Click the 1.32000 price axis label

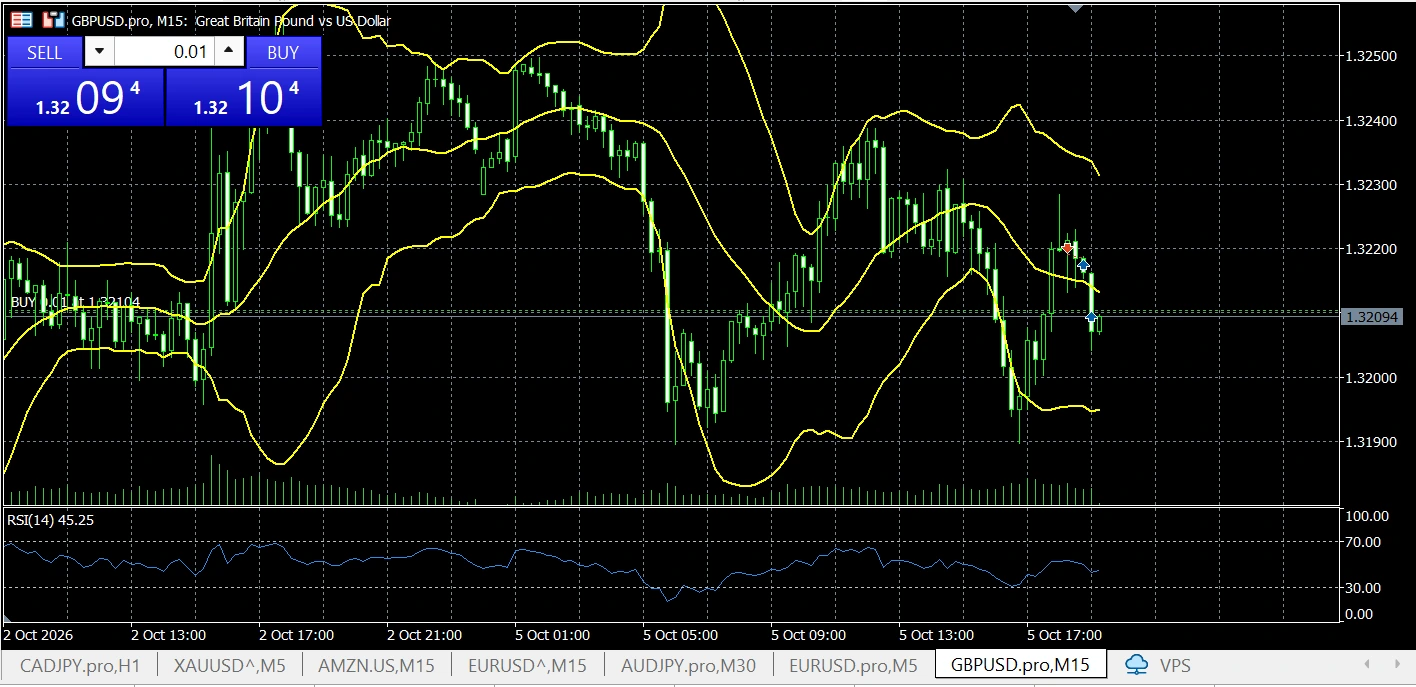click(x=1372, y=378)
